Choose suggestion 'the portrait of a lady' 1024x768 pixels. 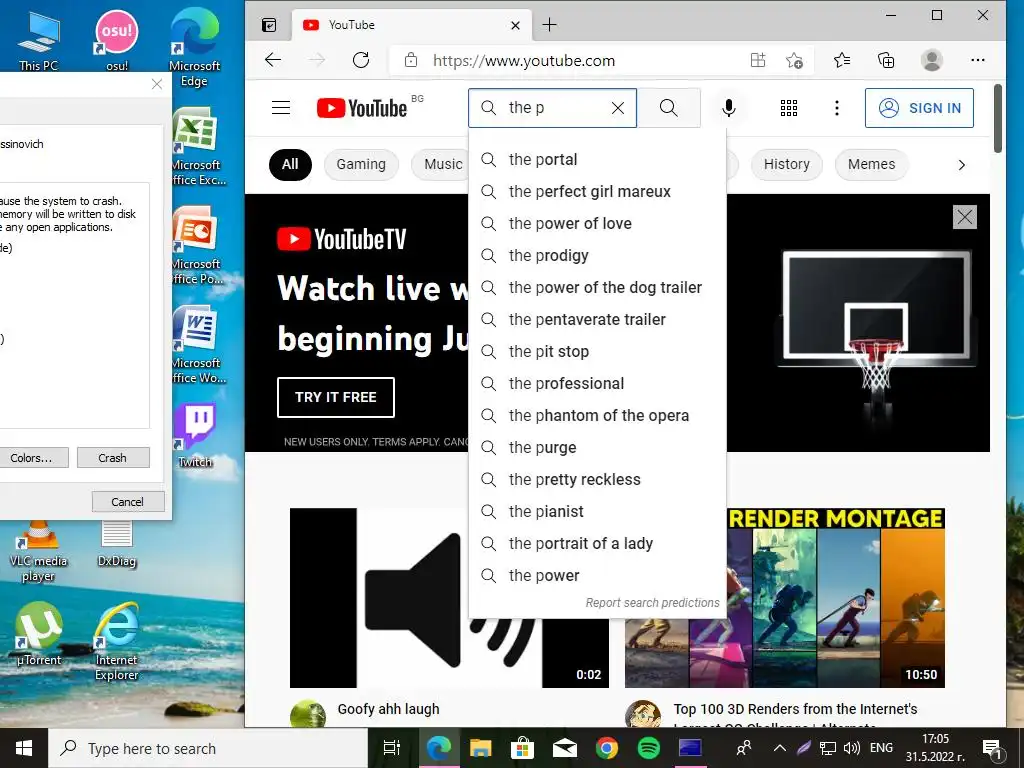(597, 543)
